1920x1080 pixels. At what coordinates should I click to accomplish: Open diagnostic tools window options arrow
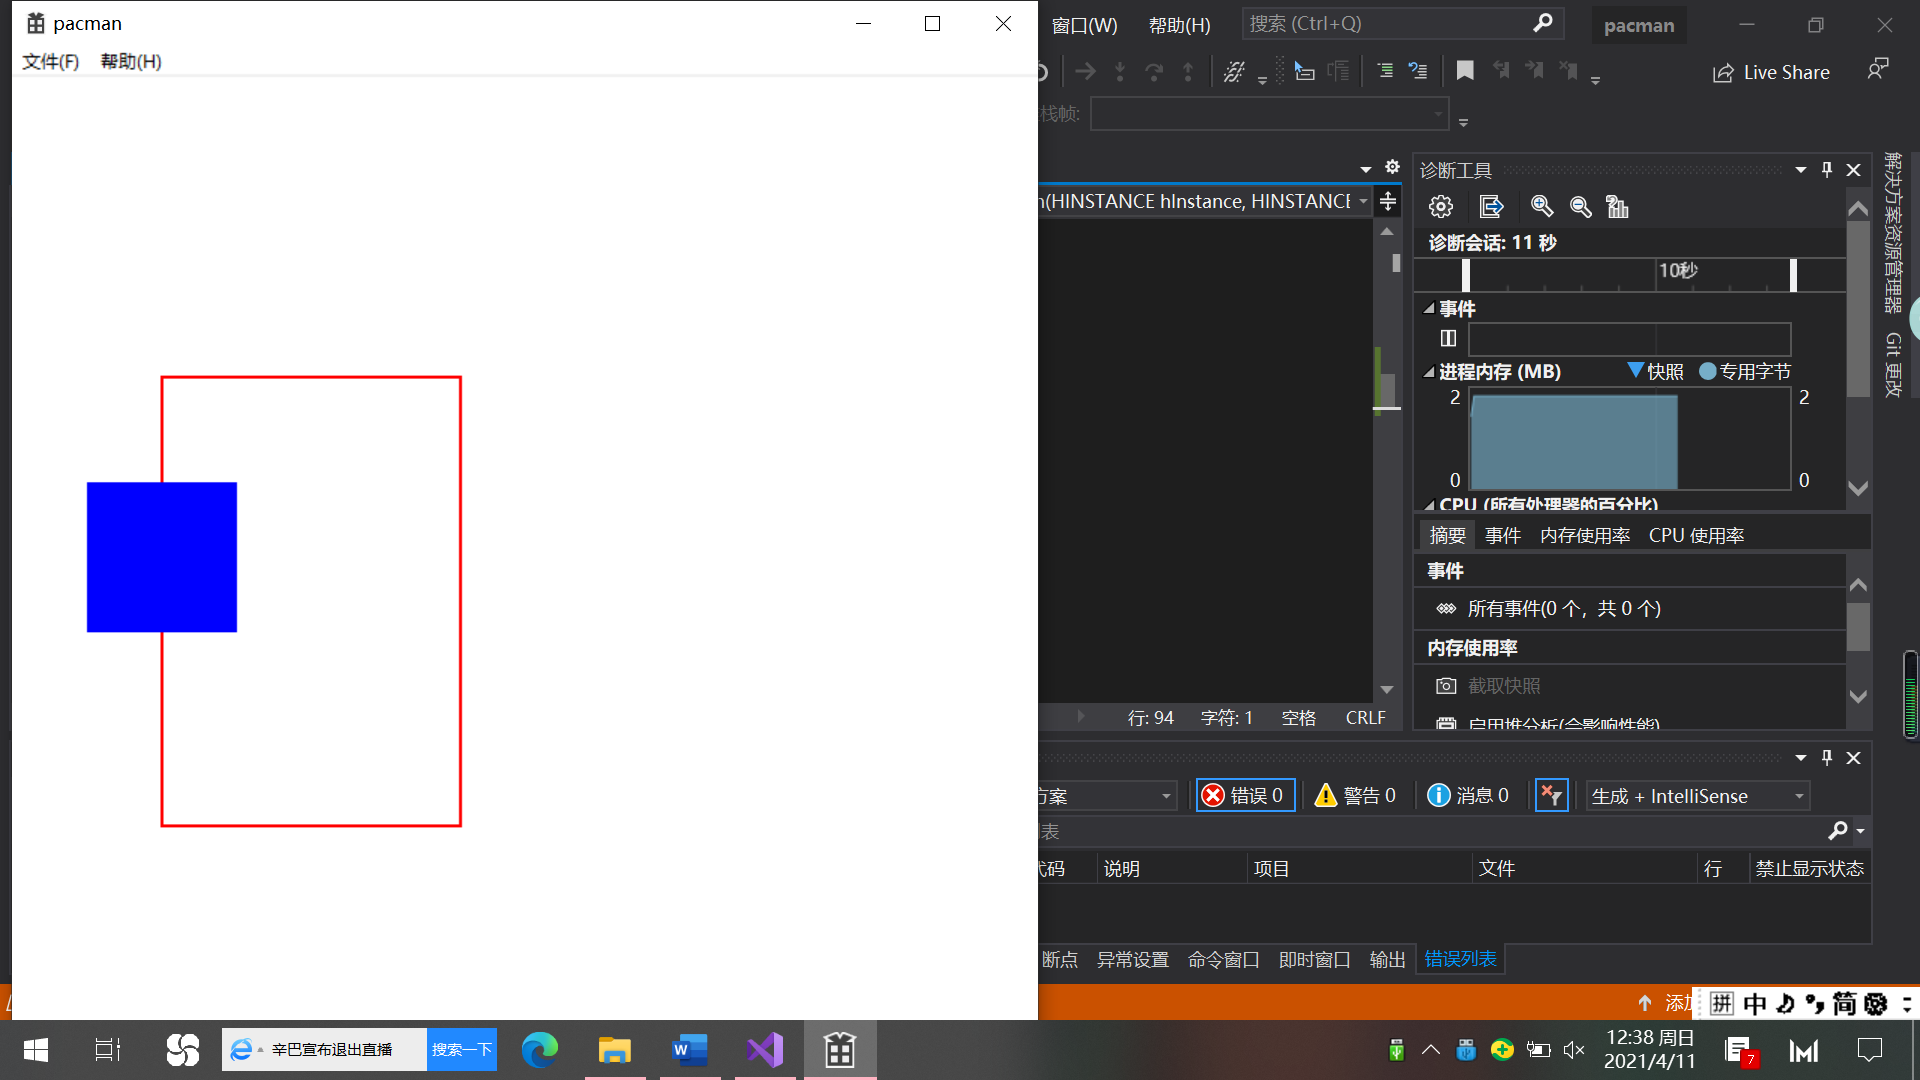[1801, 170]
